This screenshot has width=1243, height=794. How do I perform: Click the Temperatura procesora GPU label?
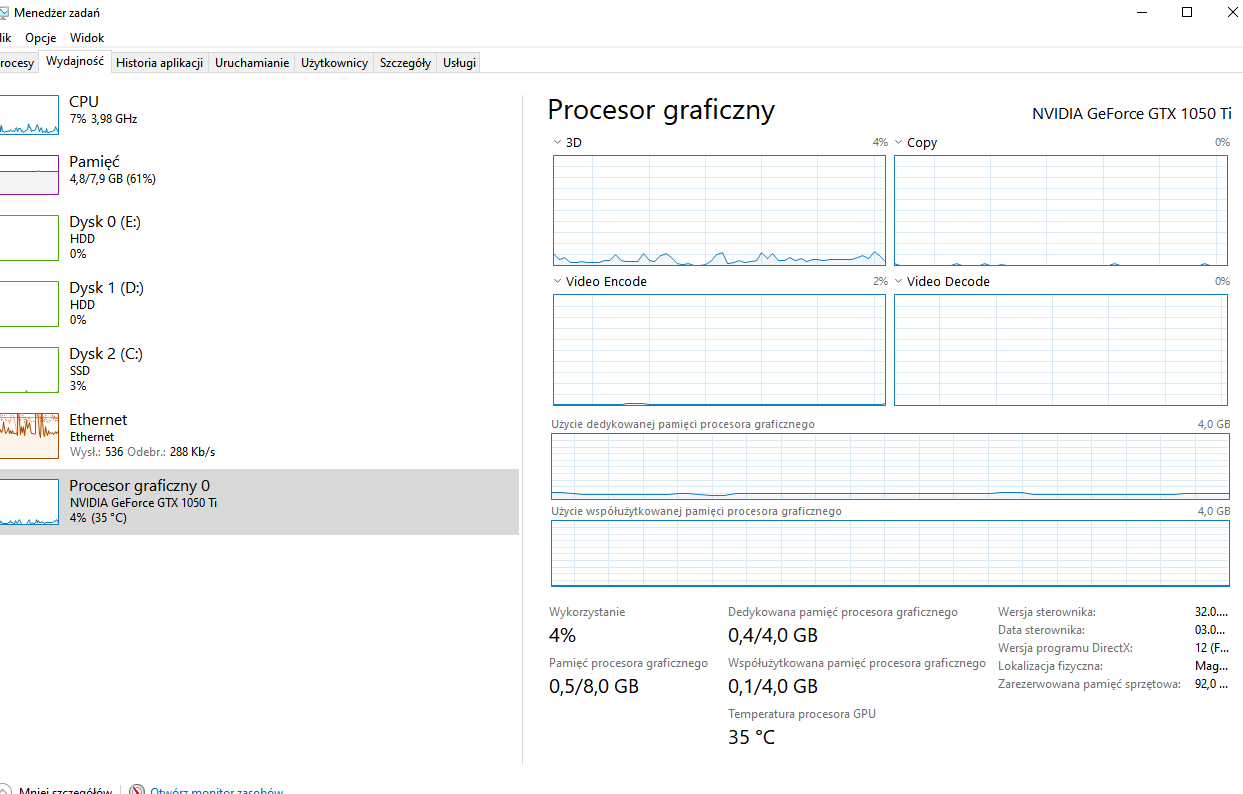802,714
